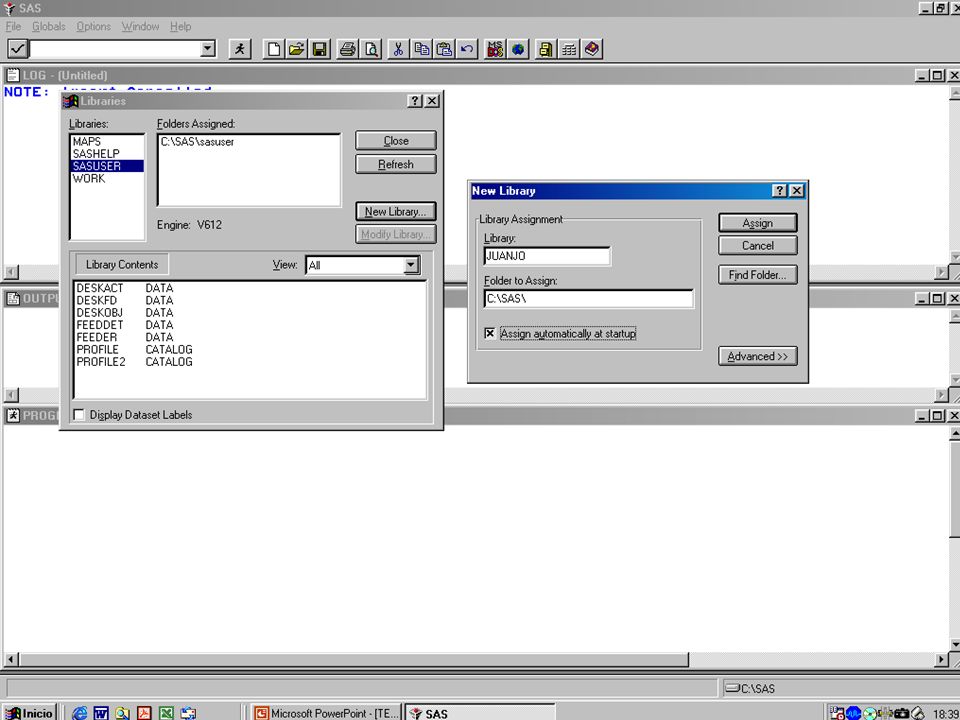
Task: Click the Inicio start button
Action: pos(29,713)
